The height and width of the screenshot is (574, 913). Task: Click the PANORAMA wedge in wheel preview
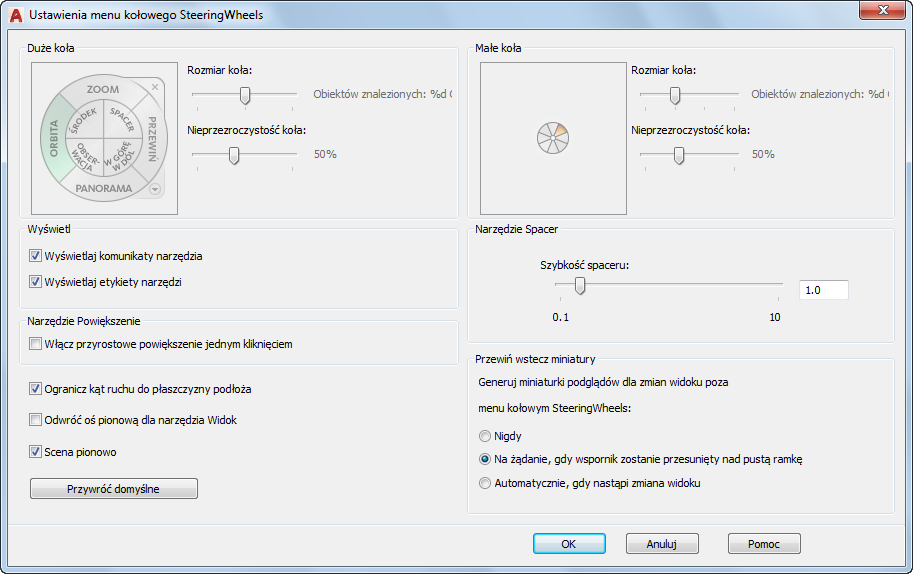(x=104, y=188)
